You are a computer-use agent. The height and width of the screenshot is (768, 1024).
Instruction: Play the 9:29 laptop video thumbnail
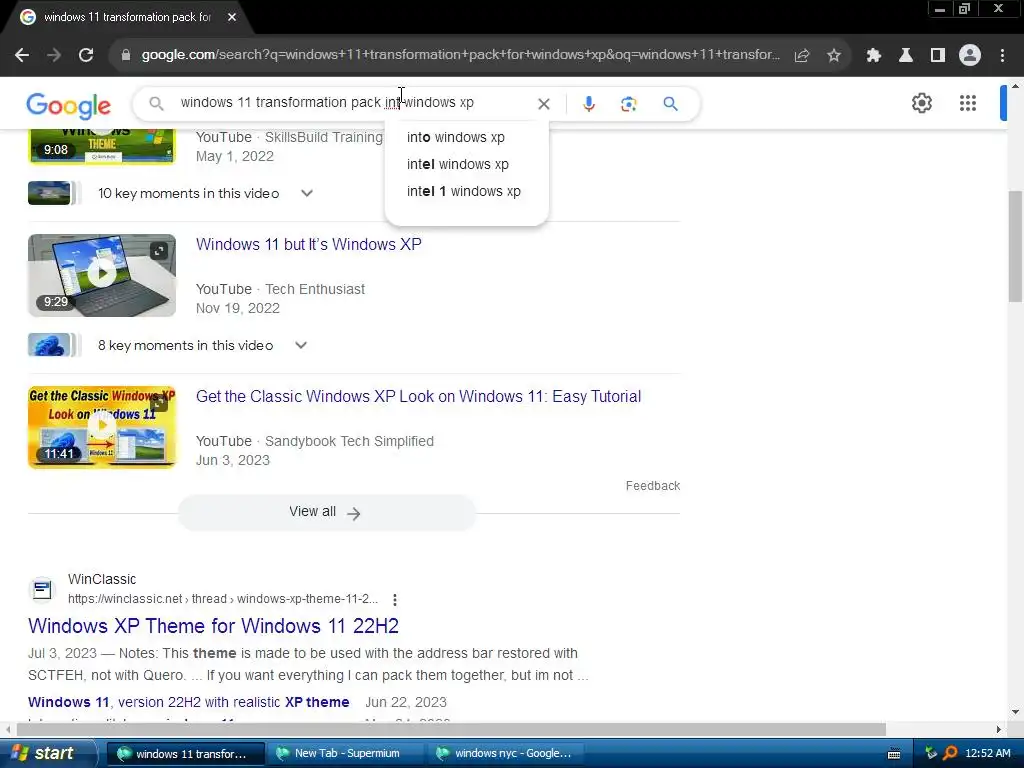102,276
